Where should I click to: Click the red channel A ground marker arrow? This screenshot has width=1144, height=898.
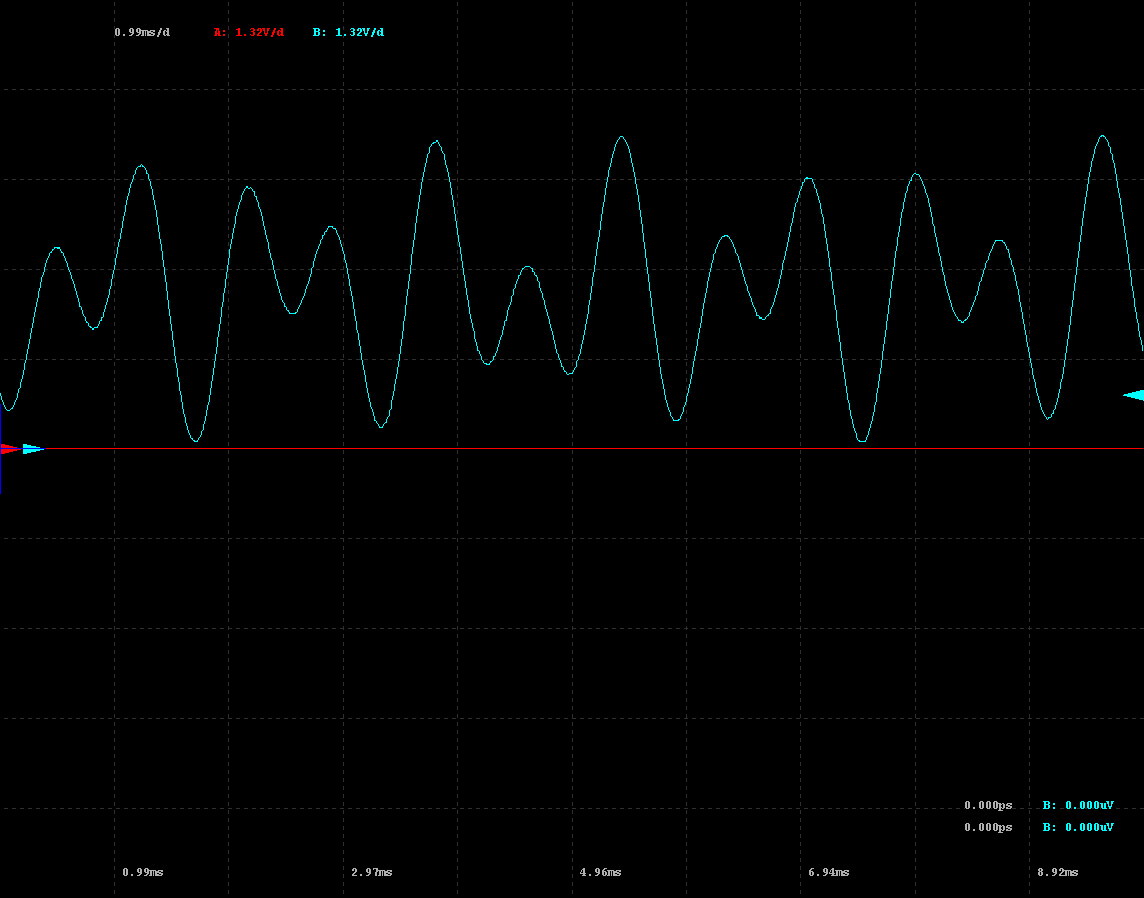[9, 449]
